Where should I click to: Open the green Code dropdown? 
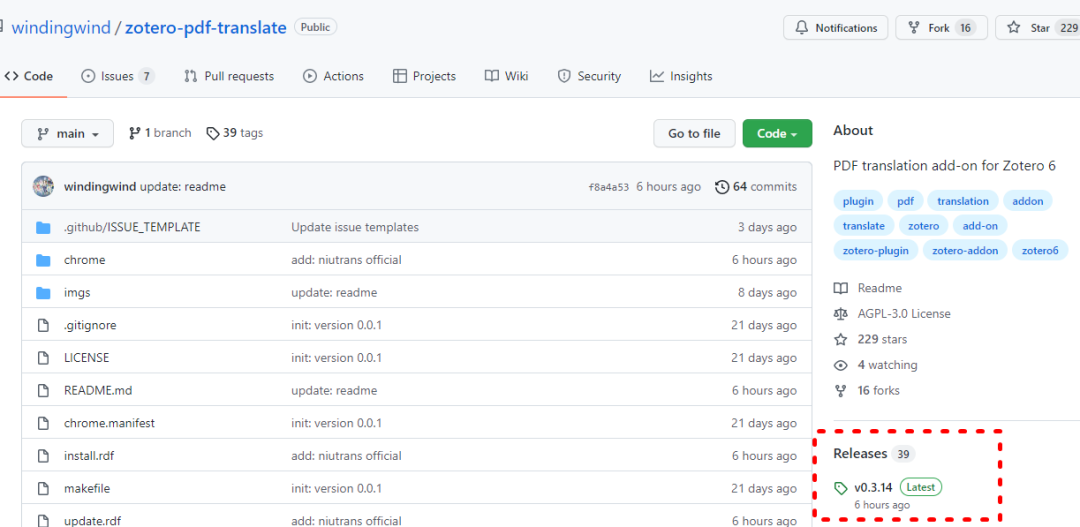777,134
